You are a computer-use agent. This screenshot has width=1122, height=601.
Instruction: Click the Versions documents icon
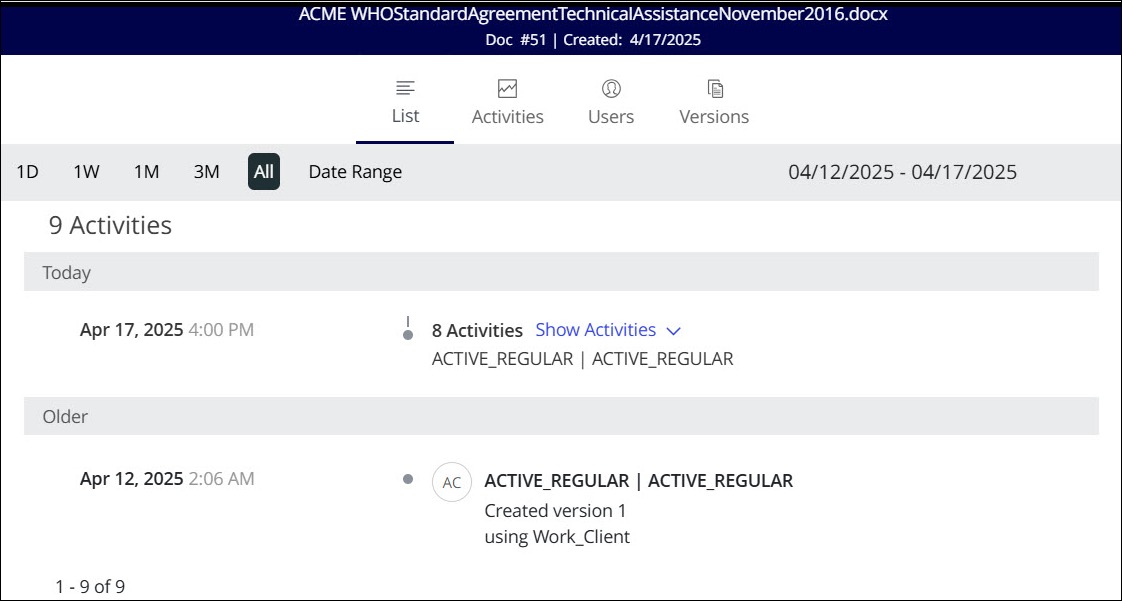(x=714, y=88)
